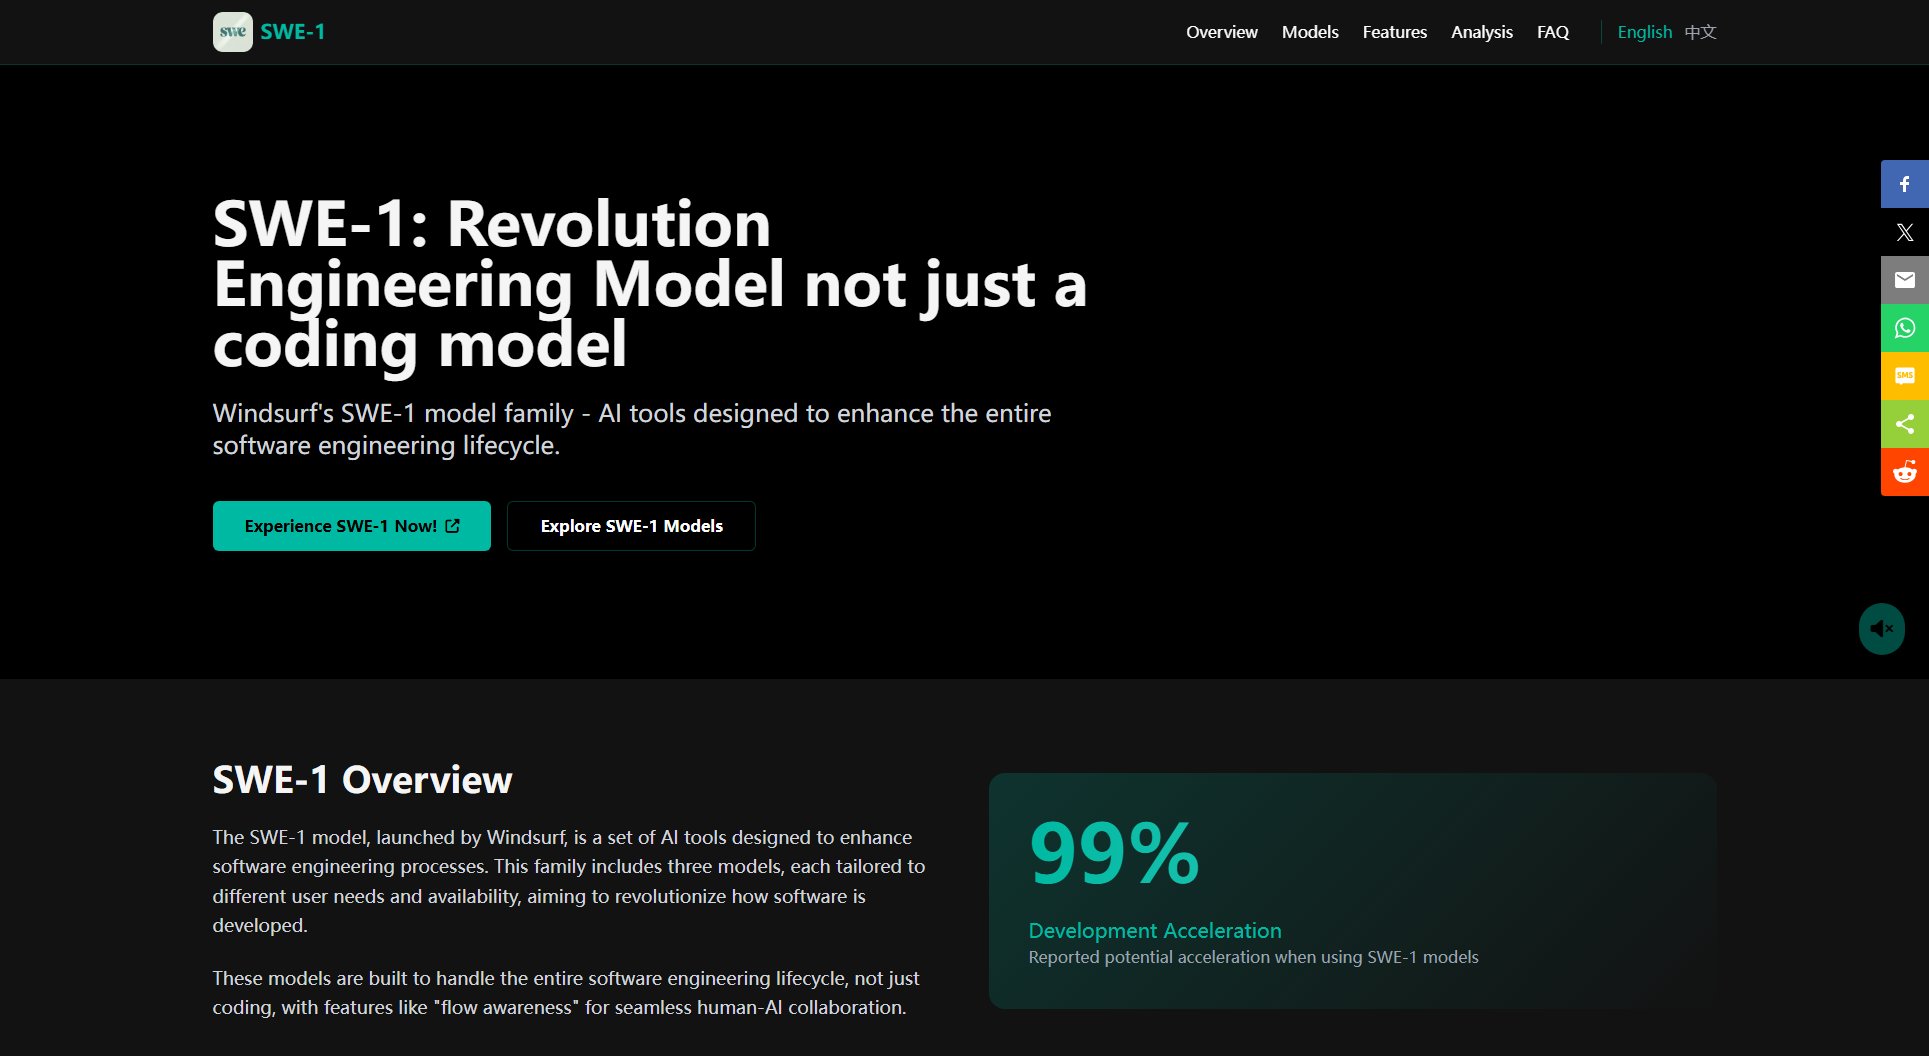Share the page on X (Twitter)
Viewport: 1929px width, 1056px height.
pyautogui.click(x=1904, y=232)
